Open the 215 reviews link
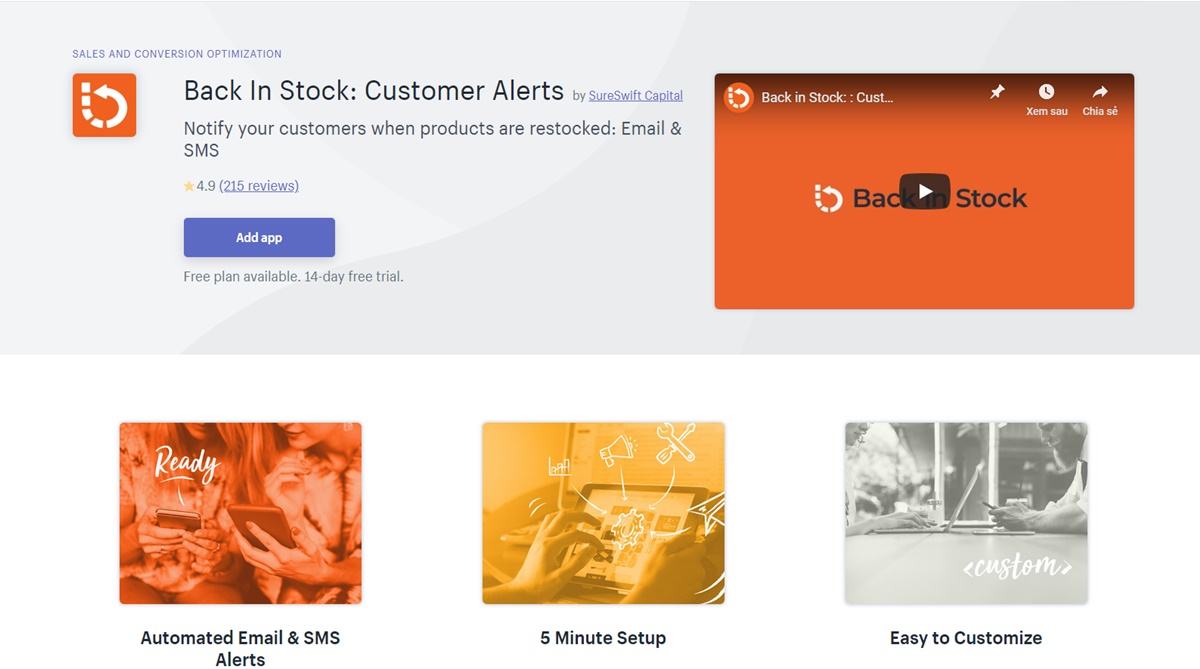Viewport: 1200px width, 669px height. click(x=259, y=186)
